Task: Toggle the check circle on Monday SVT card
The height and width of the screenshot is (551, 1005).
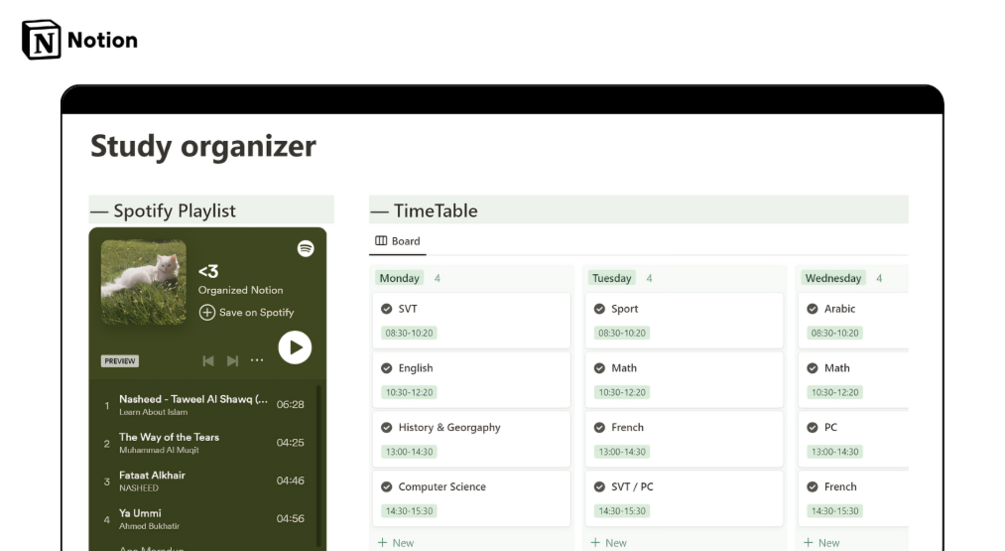Action: (x=386, y=309)
